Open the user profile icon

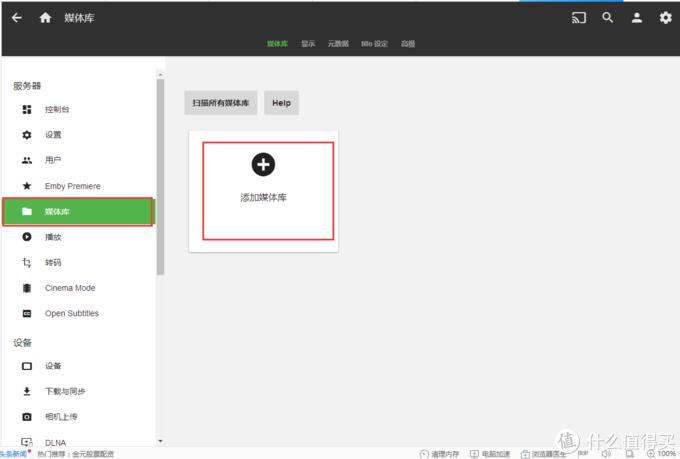[637, 18]
